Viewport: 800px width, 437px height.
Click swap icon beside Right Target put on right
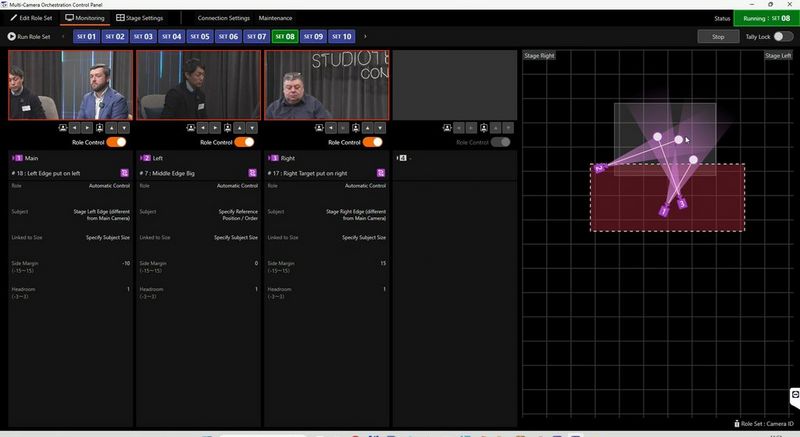tap(381, 173)
